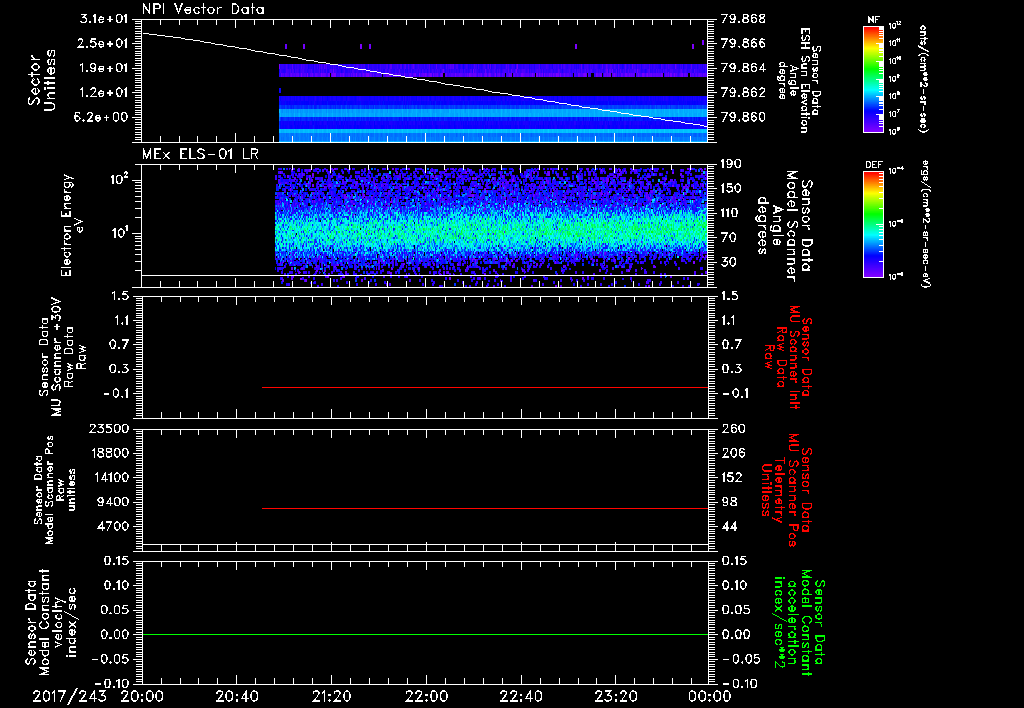The height and width of the screenshot is (708, 1024).
Task: Click the 18800 scanner position tick
Action: [x=108, y=453]
